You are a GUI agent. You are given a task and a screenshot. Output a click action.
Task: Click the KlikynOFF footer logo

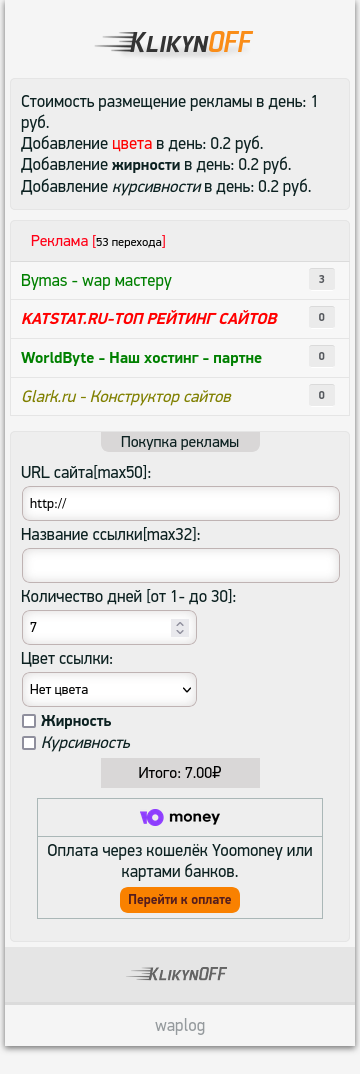177,973
